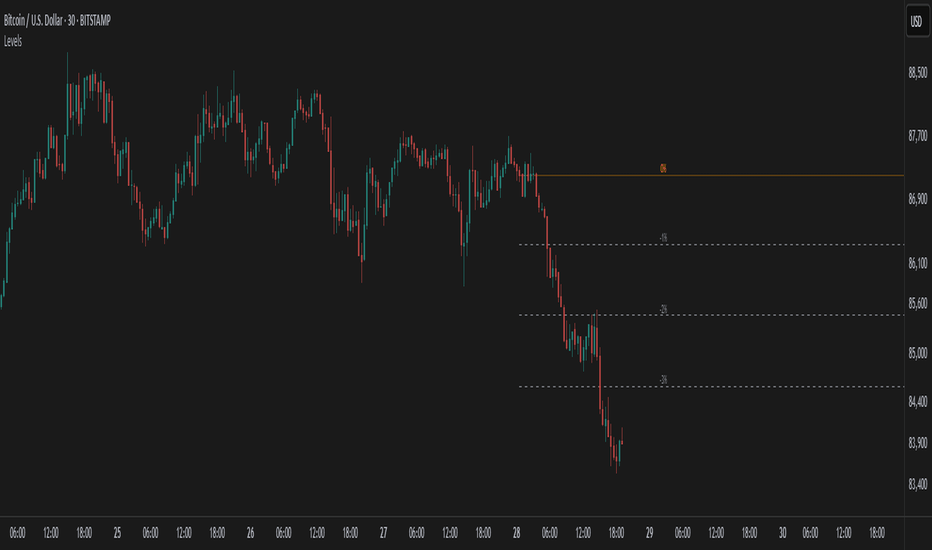Click the 26 date marker on time axis
932x550 pixels.
(250, 533)
